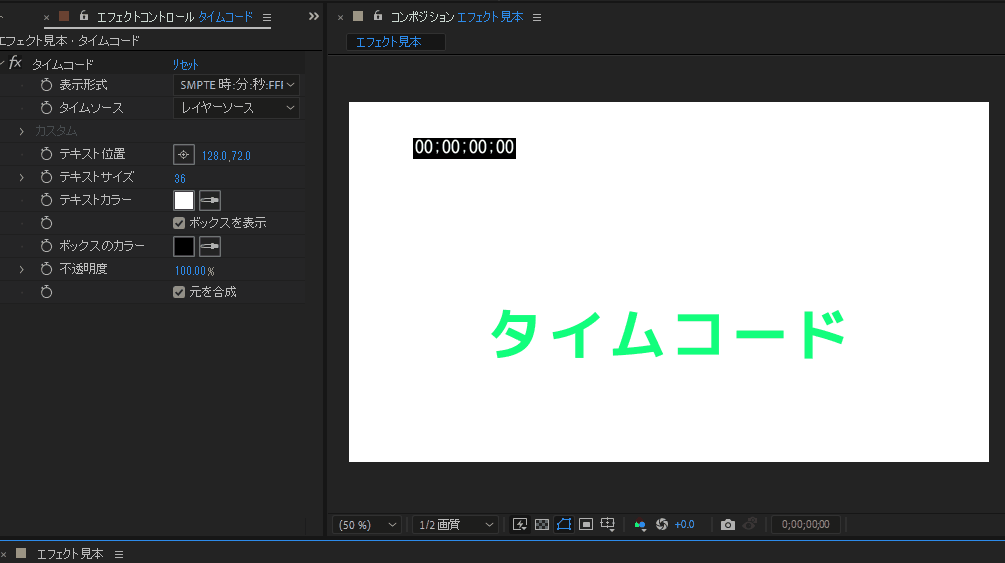1005x563 pixels.
Task: Open magnification (50 %) dropdown
Action: [x=367, y=525]
